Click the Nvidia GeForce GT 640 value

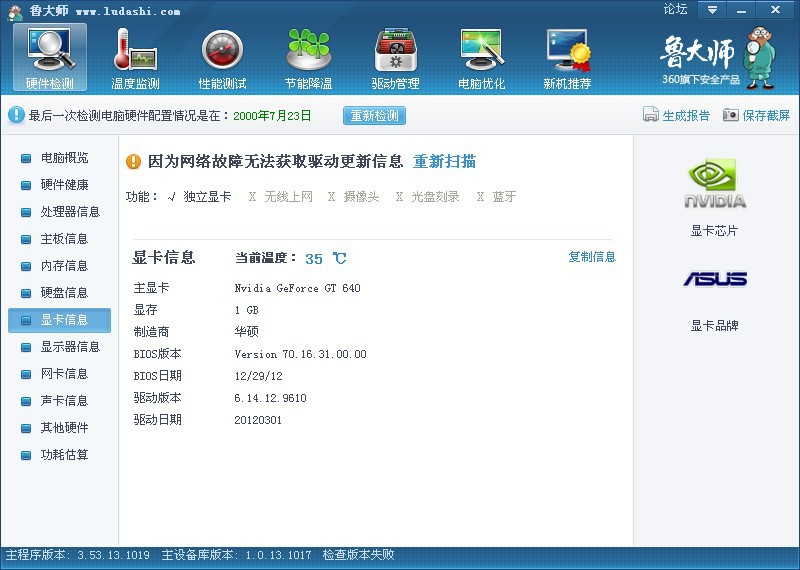point(297,288)
